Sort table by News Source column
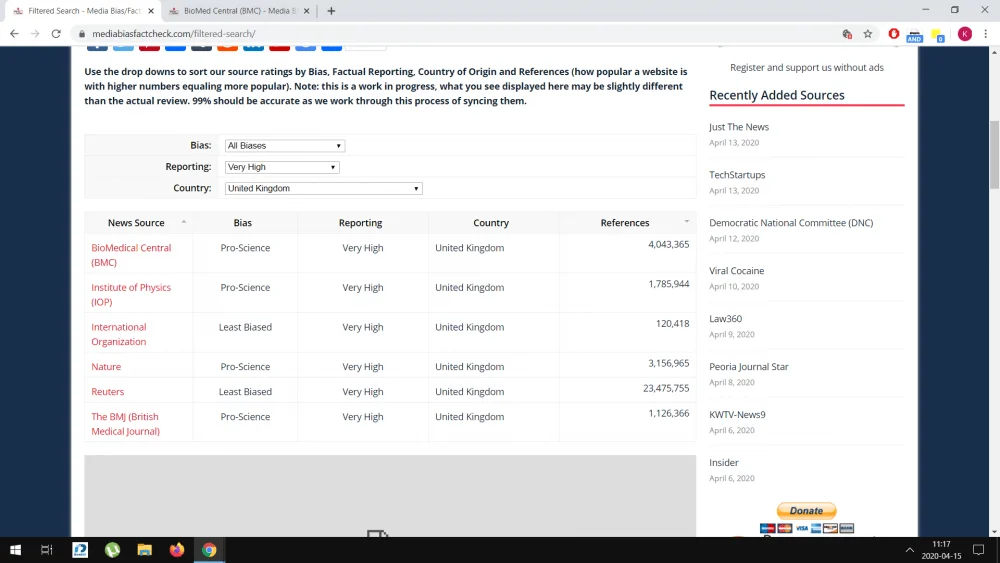 click(x=138, y=223)
